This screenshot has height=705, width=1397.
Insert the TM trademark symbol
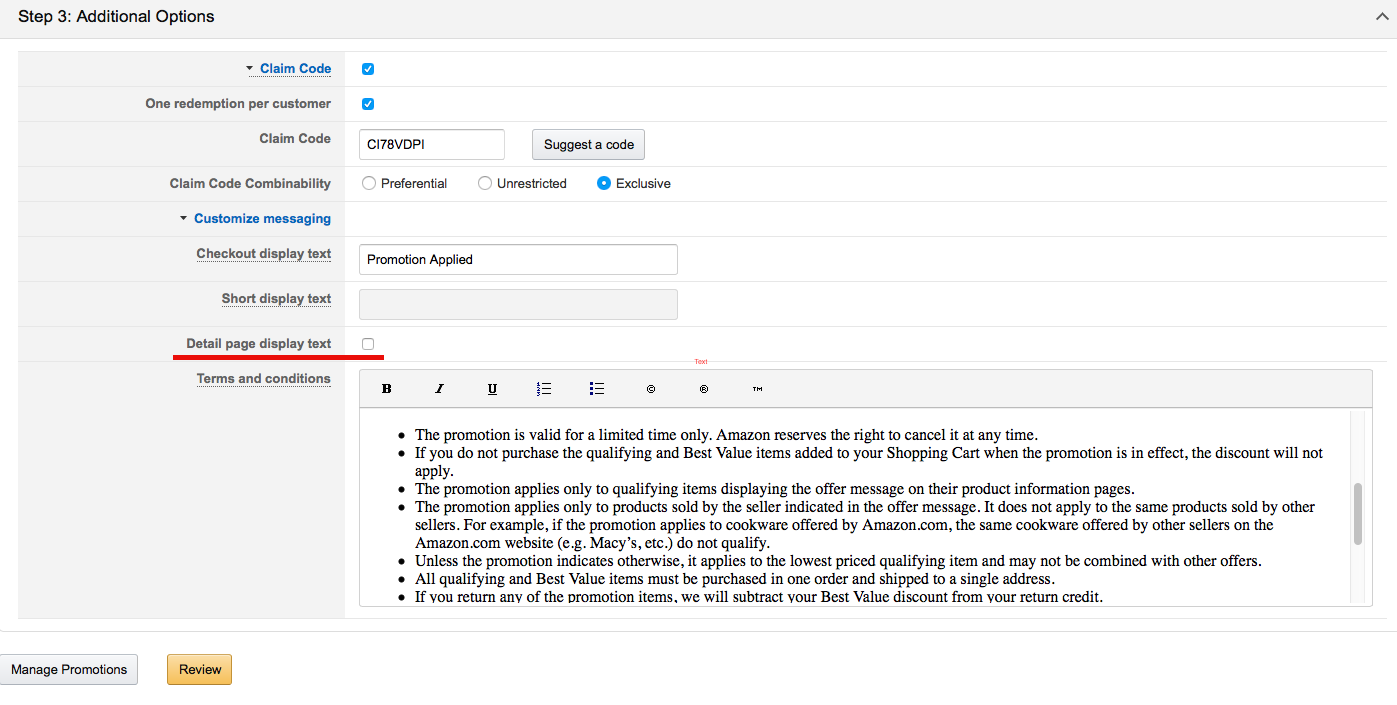point(757,389)
